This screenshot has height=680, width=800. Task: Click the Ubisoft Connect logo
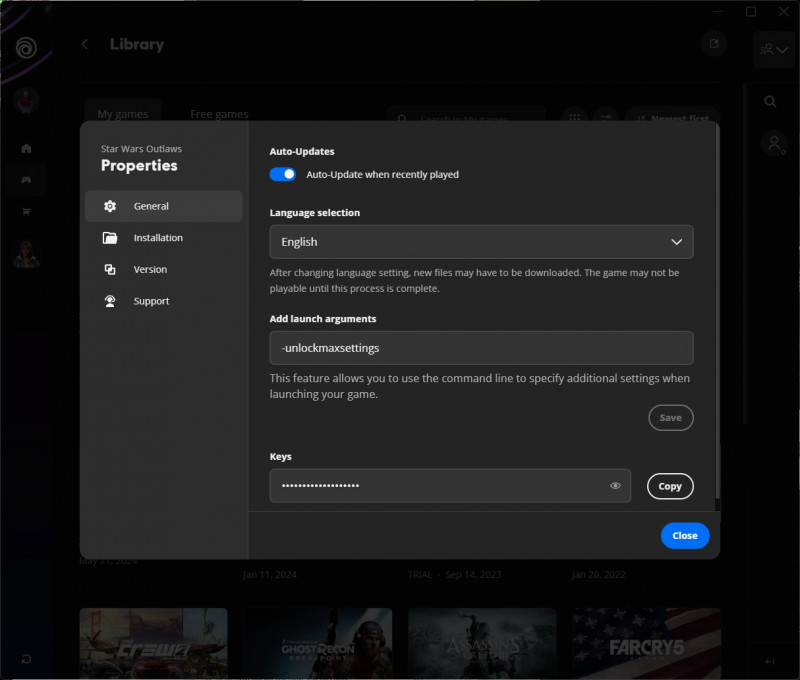(26, 48)
